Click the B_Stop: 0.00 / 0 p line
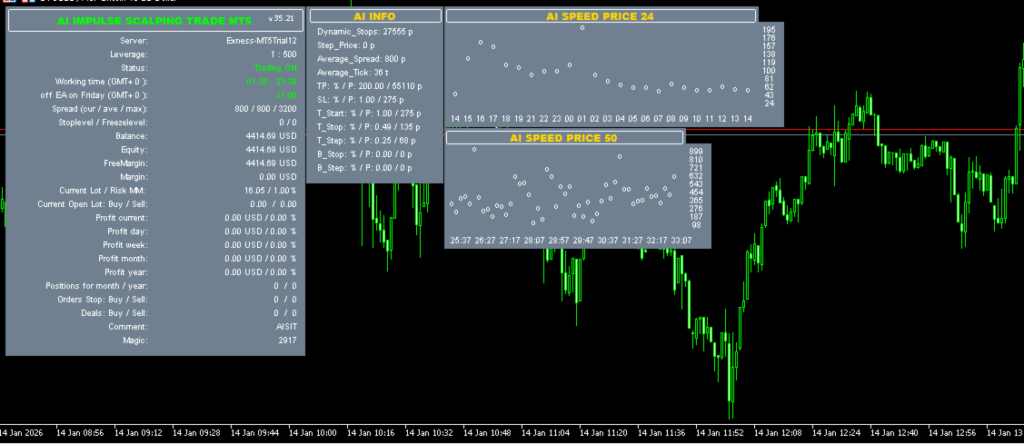 (x=364, y=155)
